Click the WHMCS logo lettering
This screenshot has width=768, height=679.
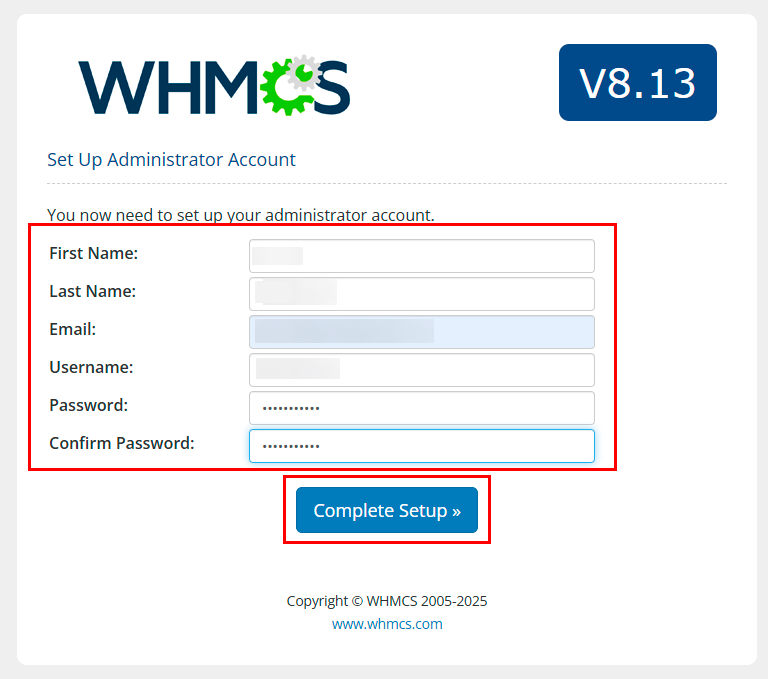[x=214, y=86]
